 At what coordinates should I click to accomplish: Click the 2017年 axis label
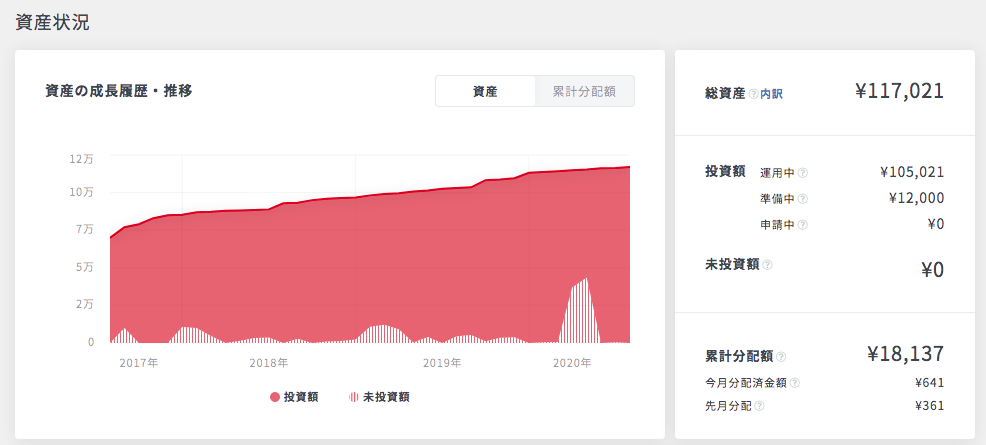pyautogui.click(x=139, y=363)
